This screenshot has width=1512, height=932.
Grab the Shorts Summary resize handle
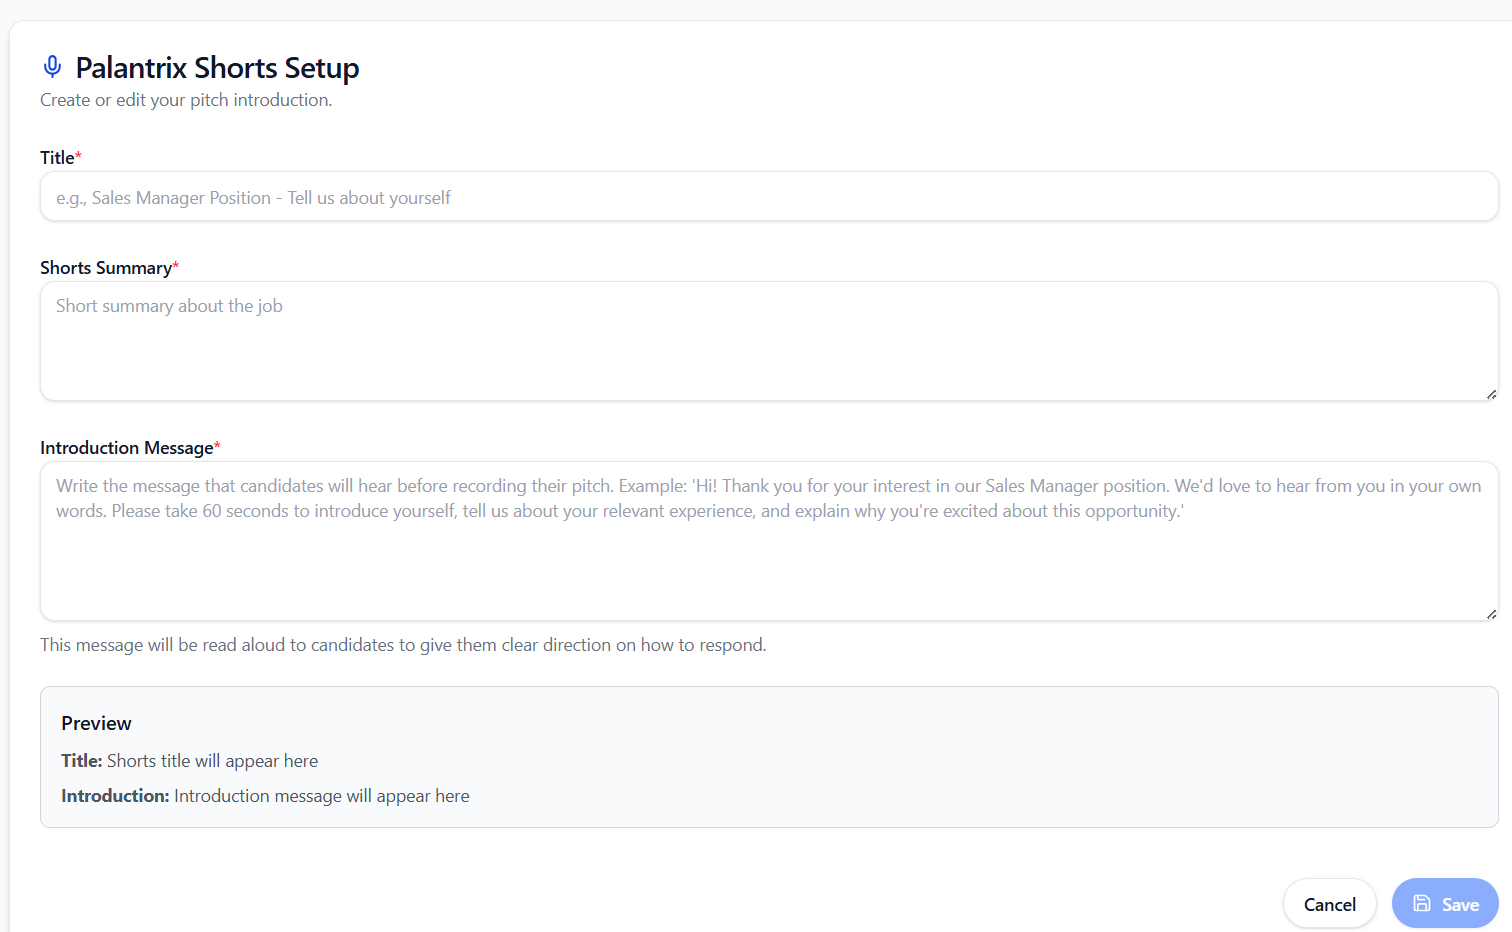click(1491, 394)
